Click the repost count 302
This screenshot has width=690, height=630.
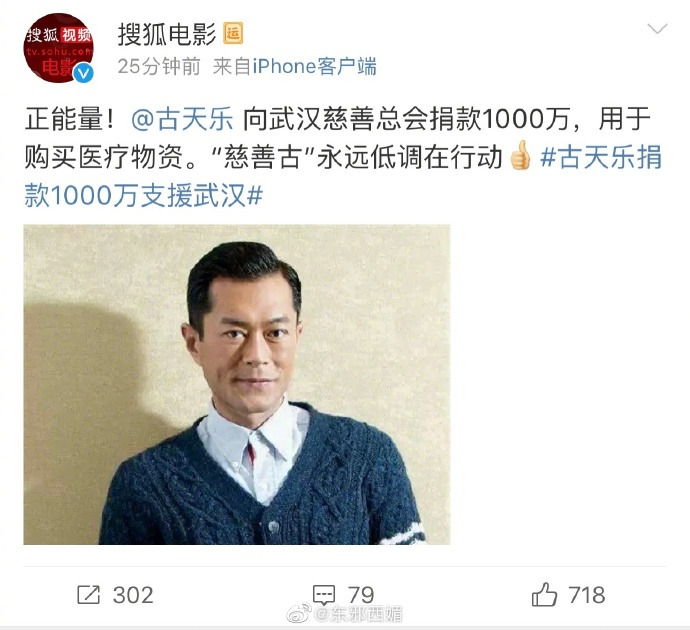[x=133, y=595]
